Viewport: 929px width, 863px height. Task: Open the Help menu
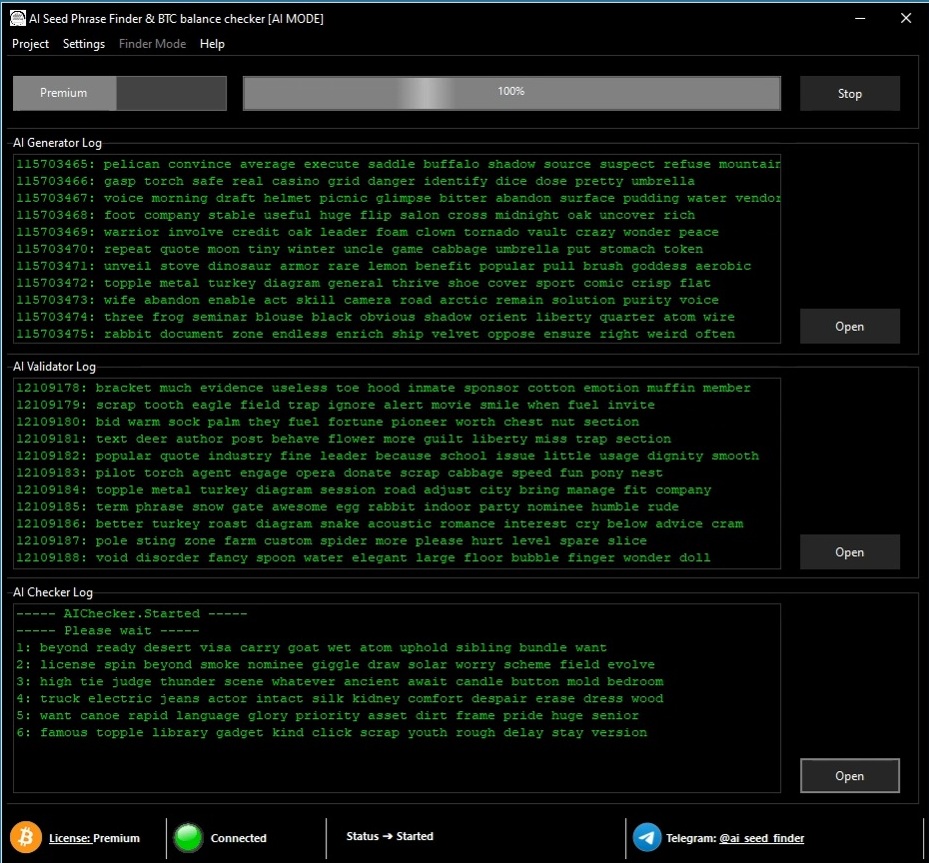point(212,44)
